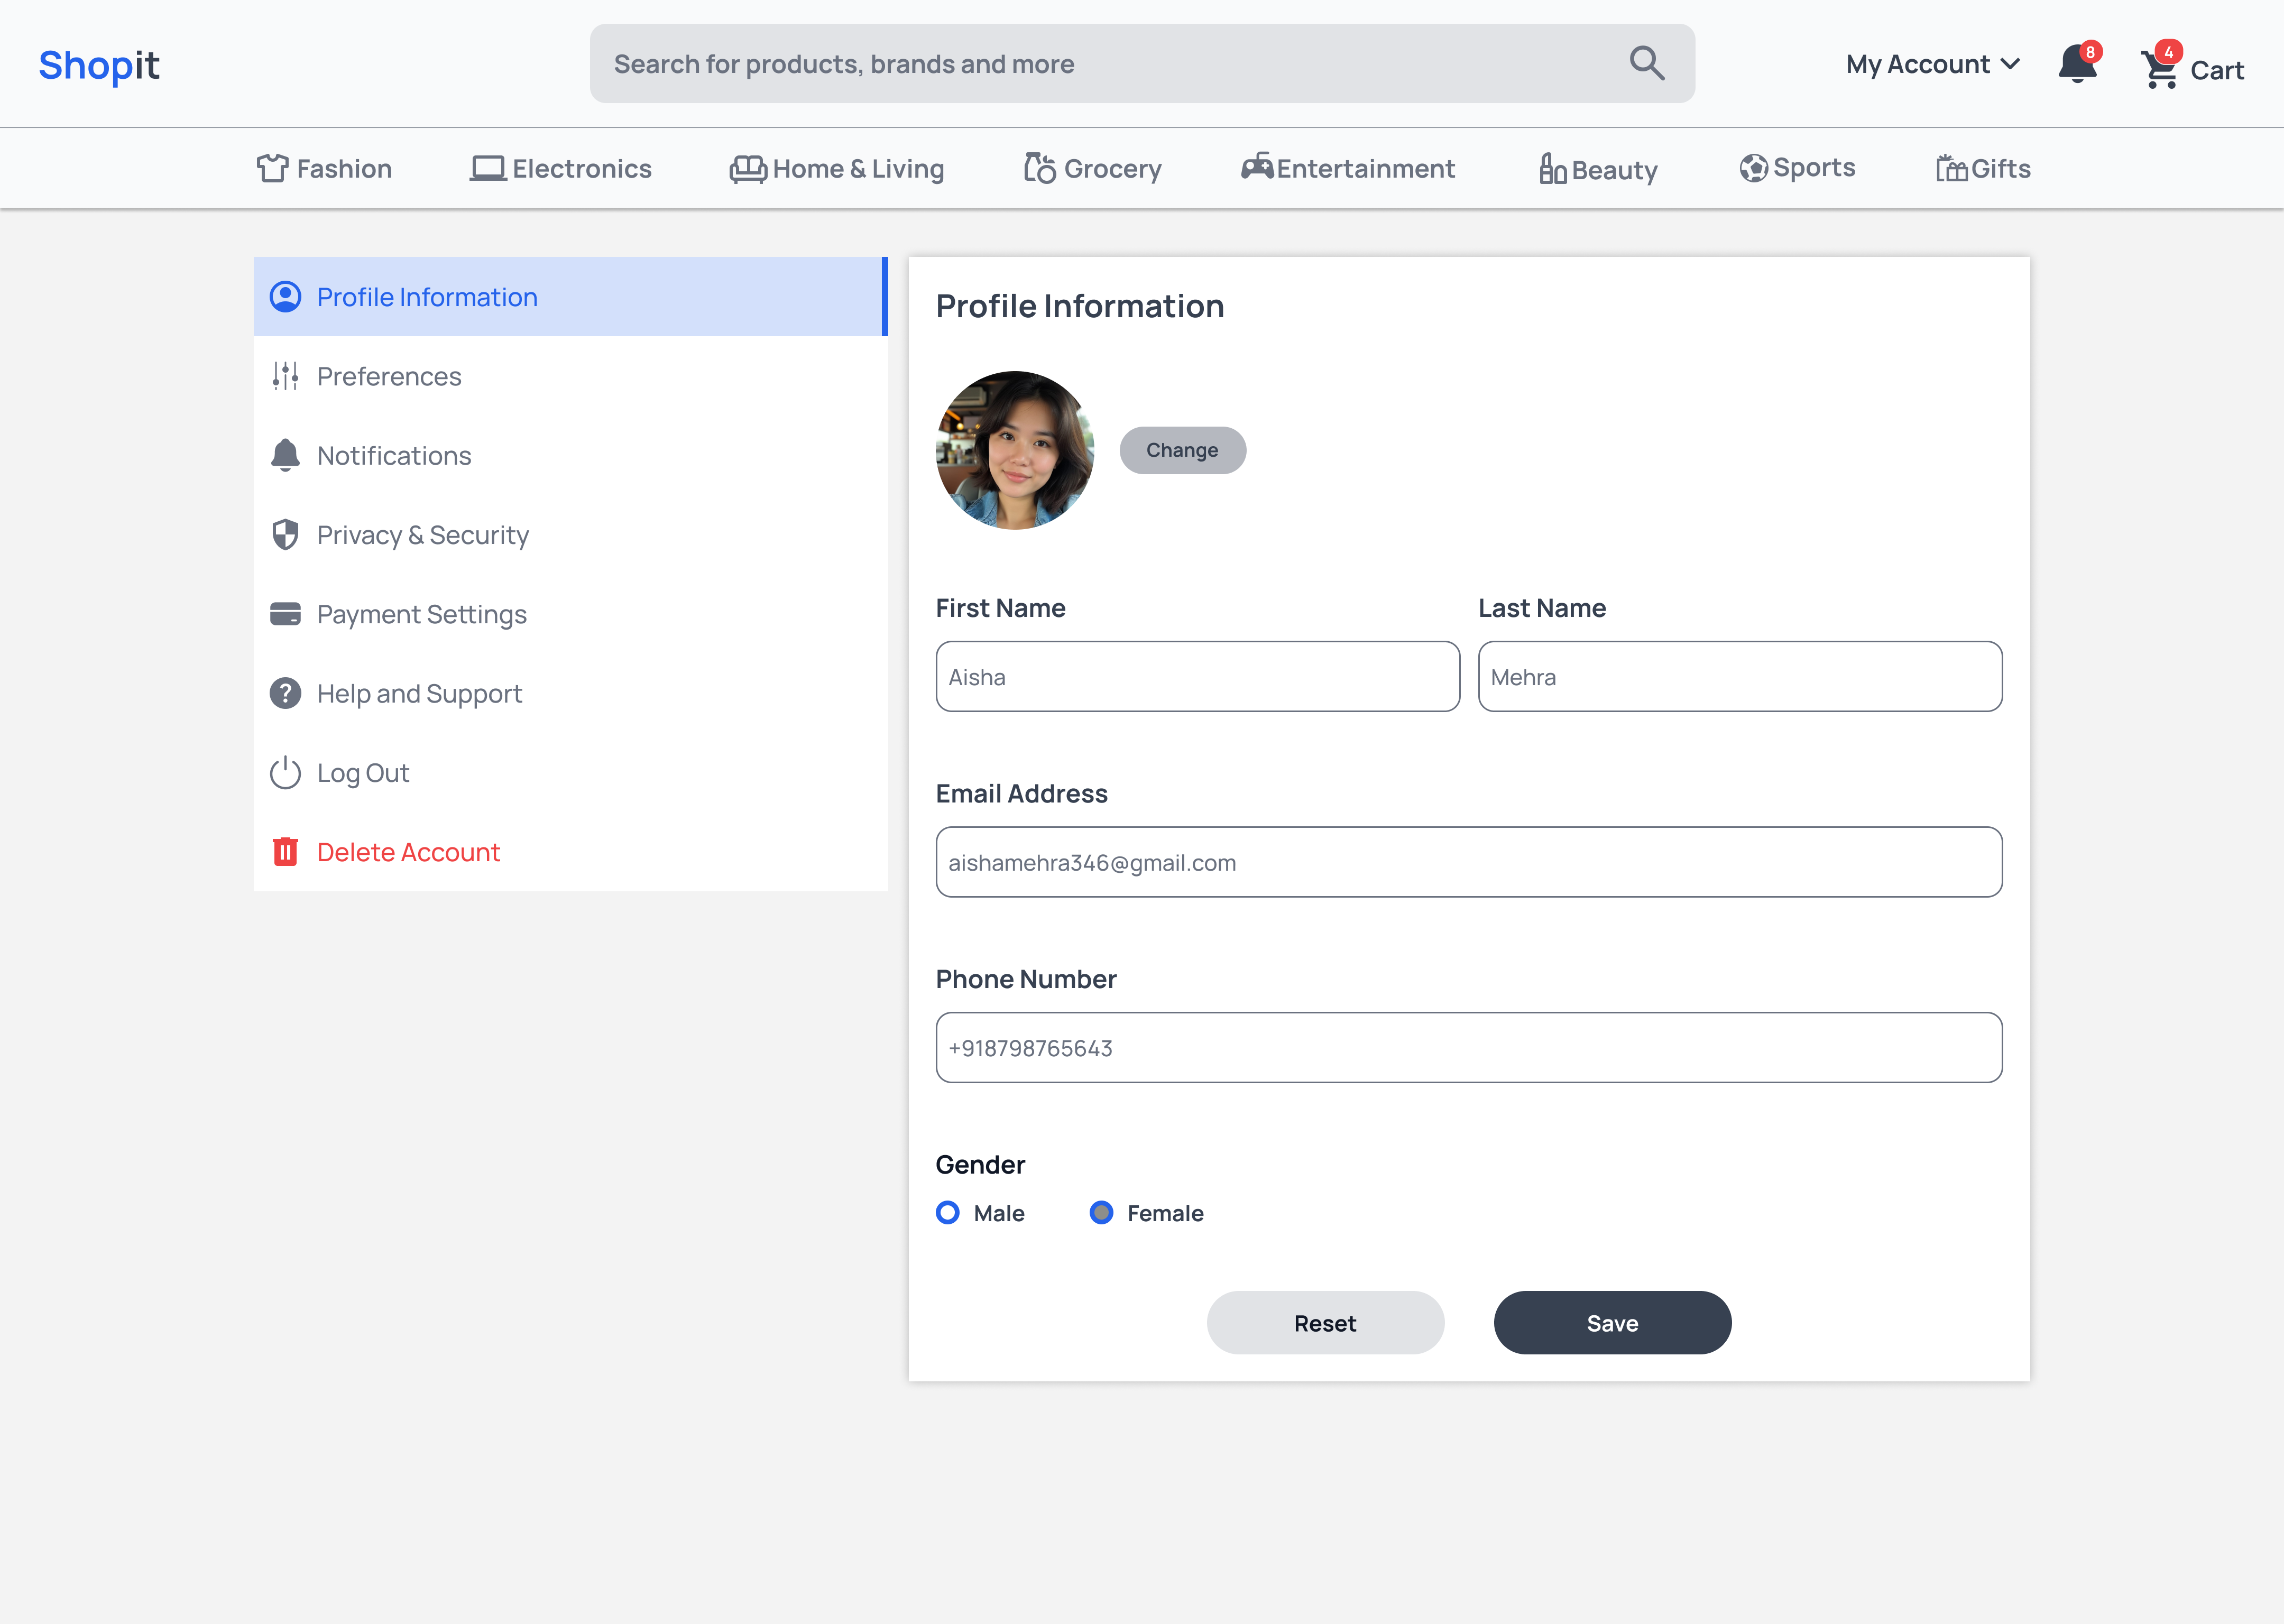
Task: Select Delete Account
Action: pyautogui.click(x=570, y=851)
